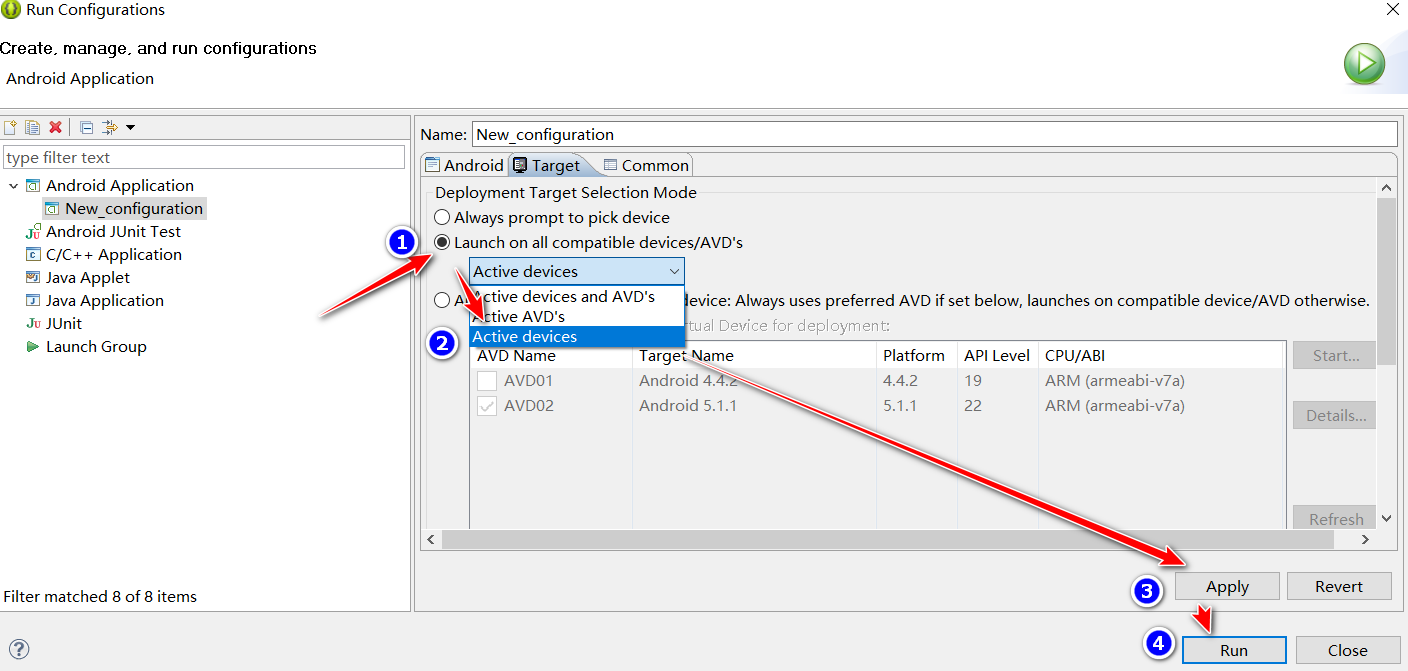Sort by the Platform column header
This screenshot has width=1408, height=671.
point(916,356)
